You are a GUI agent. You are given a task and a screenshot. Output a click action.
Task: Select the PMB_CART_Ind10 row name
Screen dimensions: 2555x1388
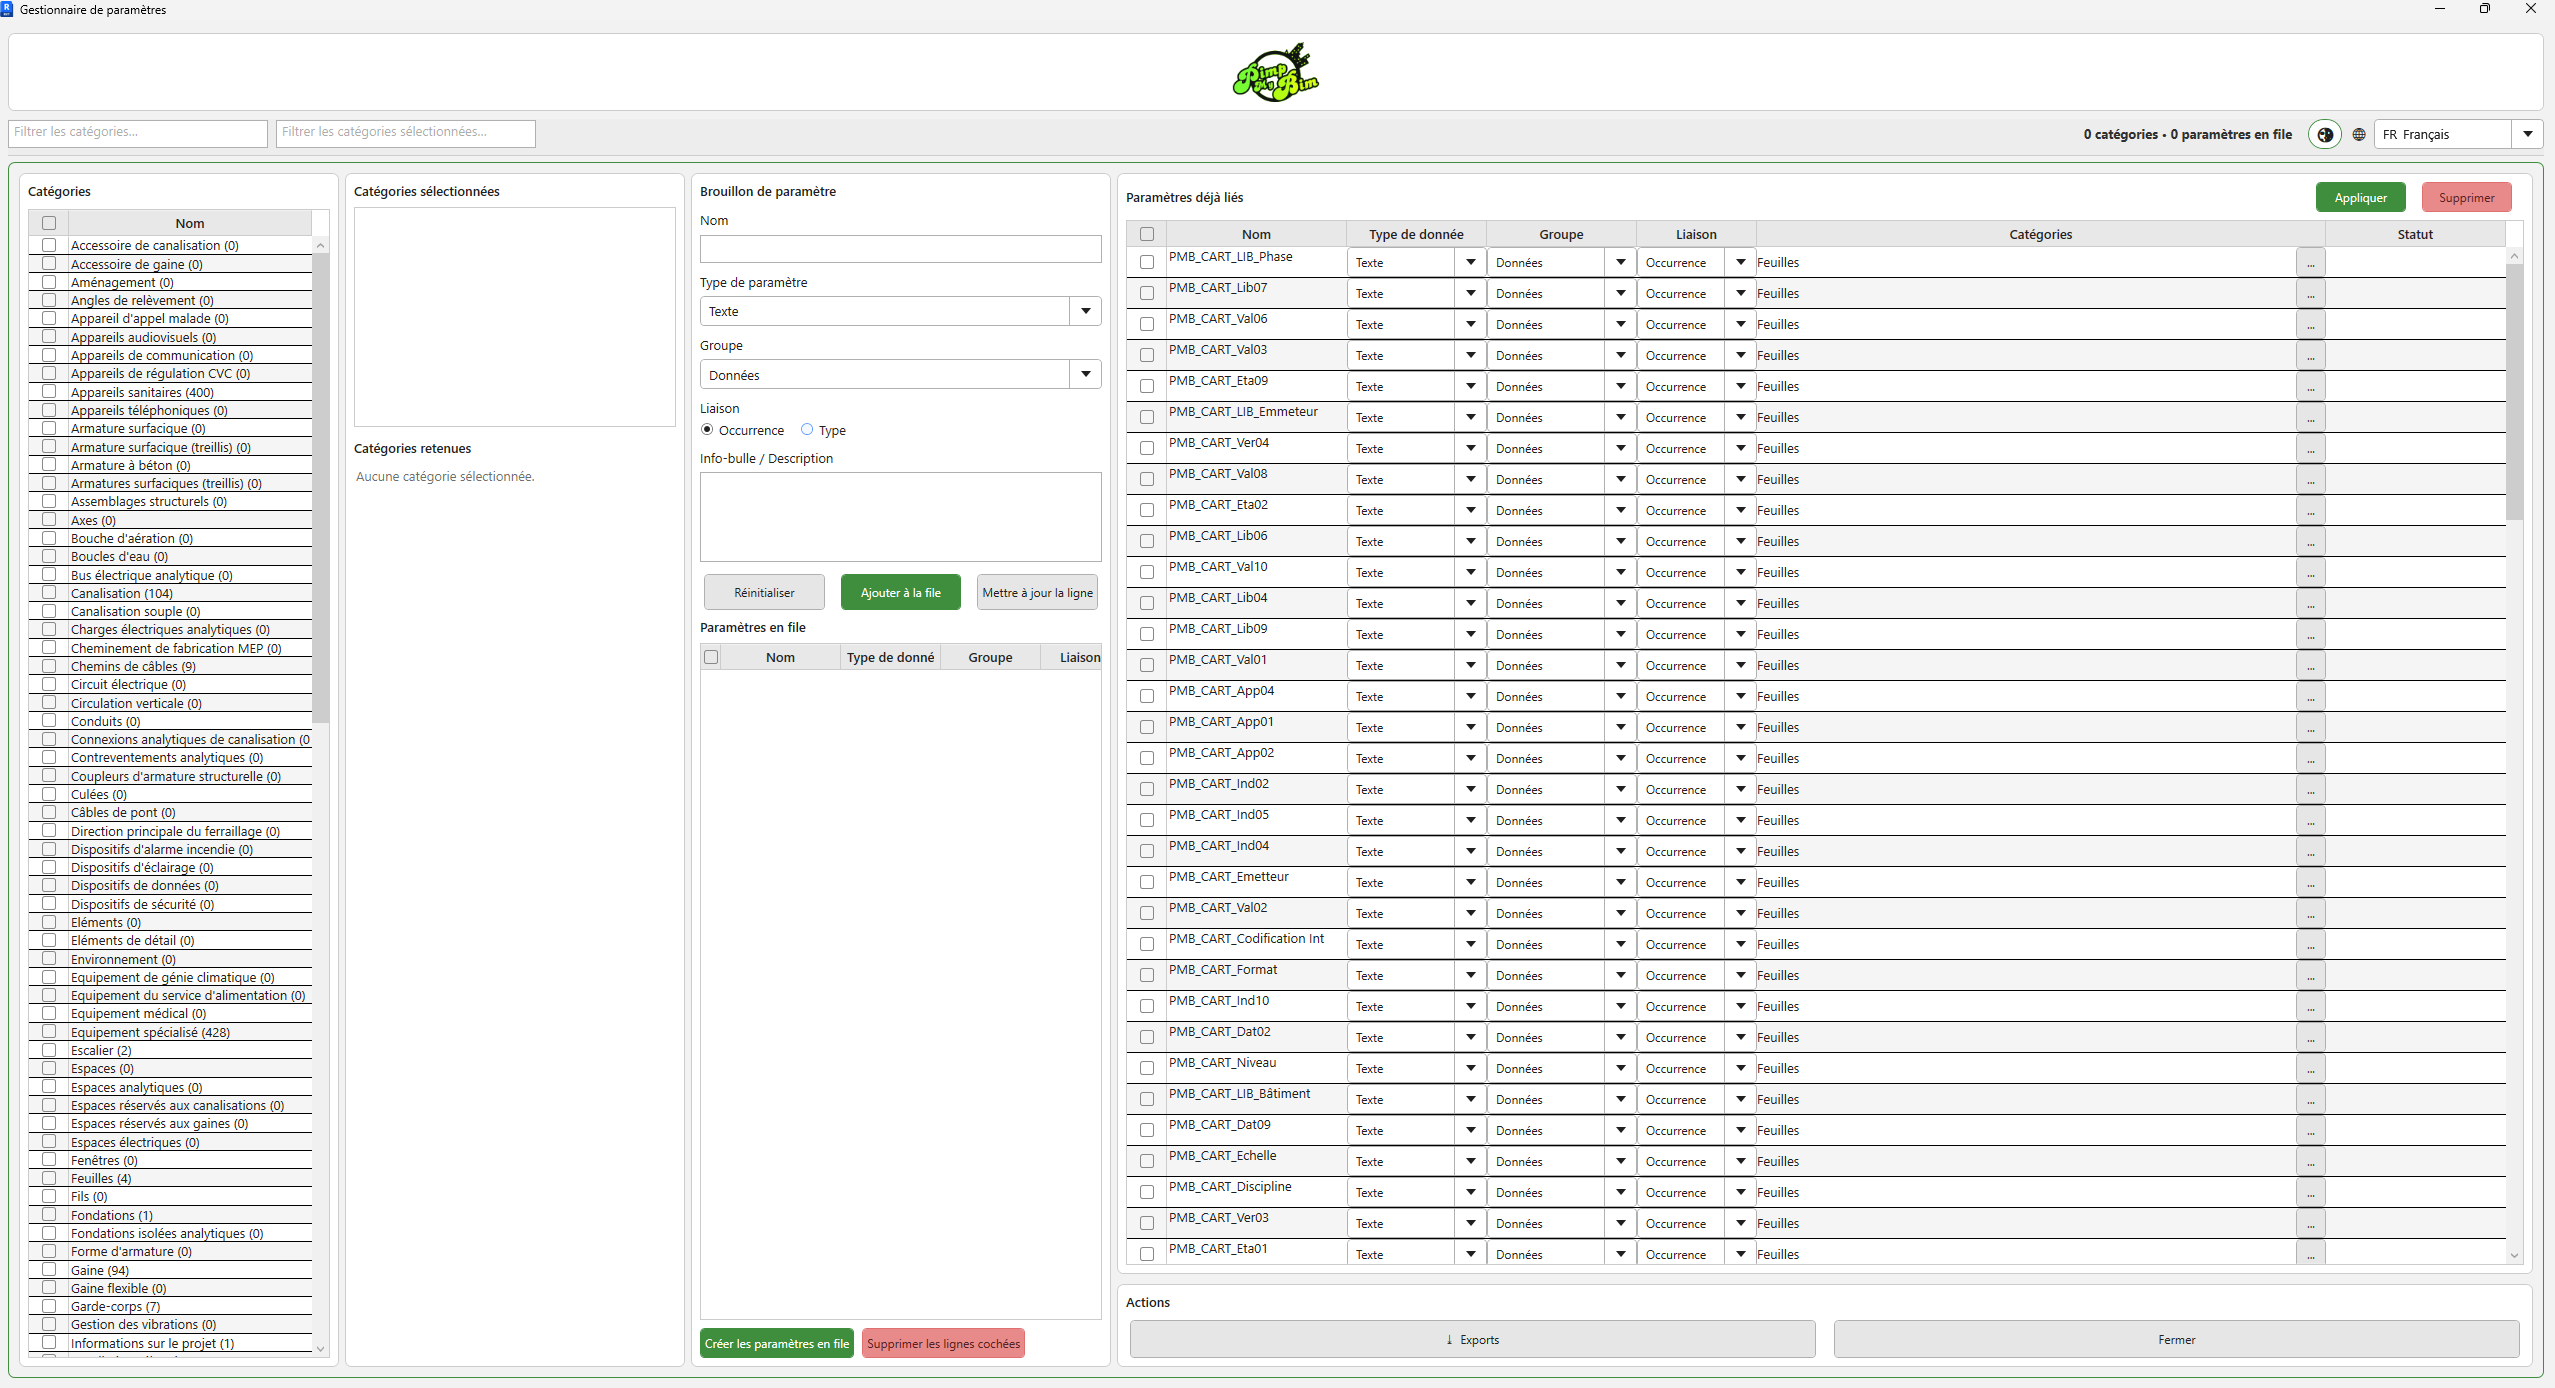click(1219, 1000)
